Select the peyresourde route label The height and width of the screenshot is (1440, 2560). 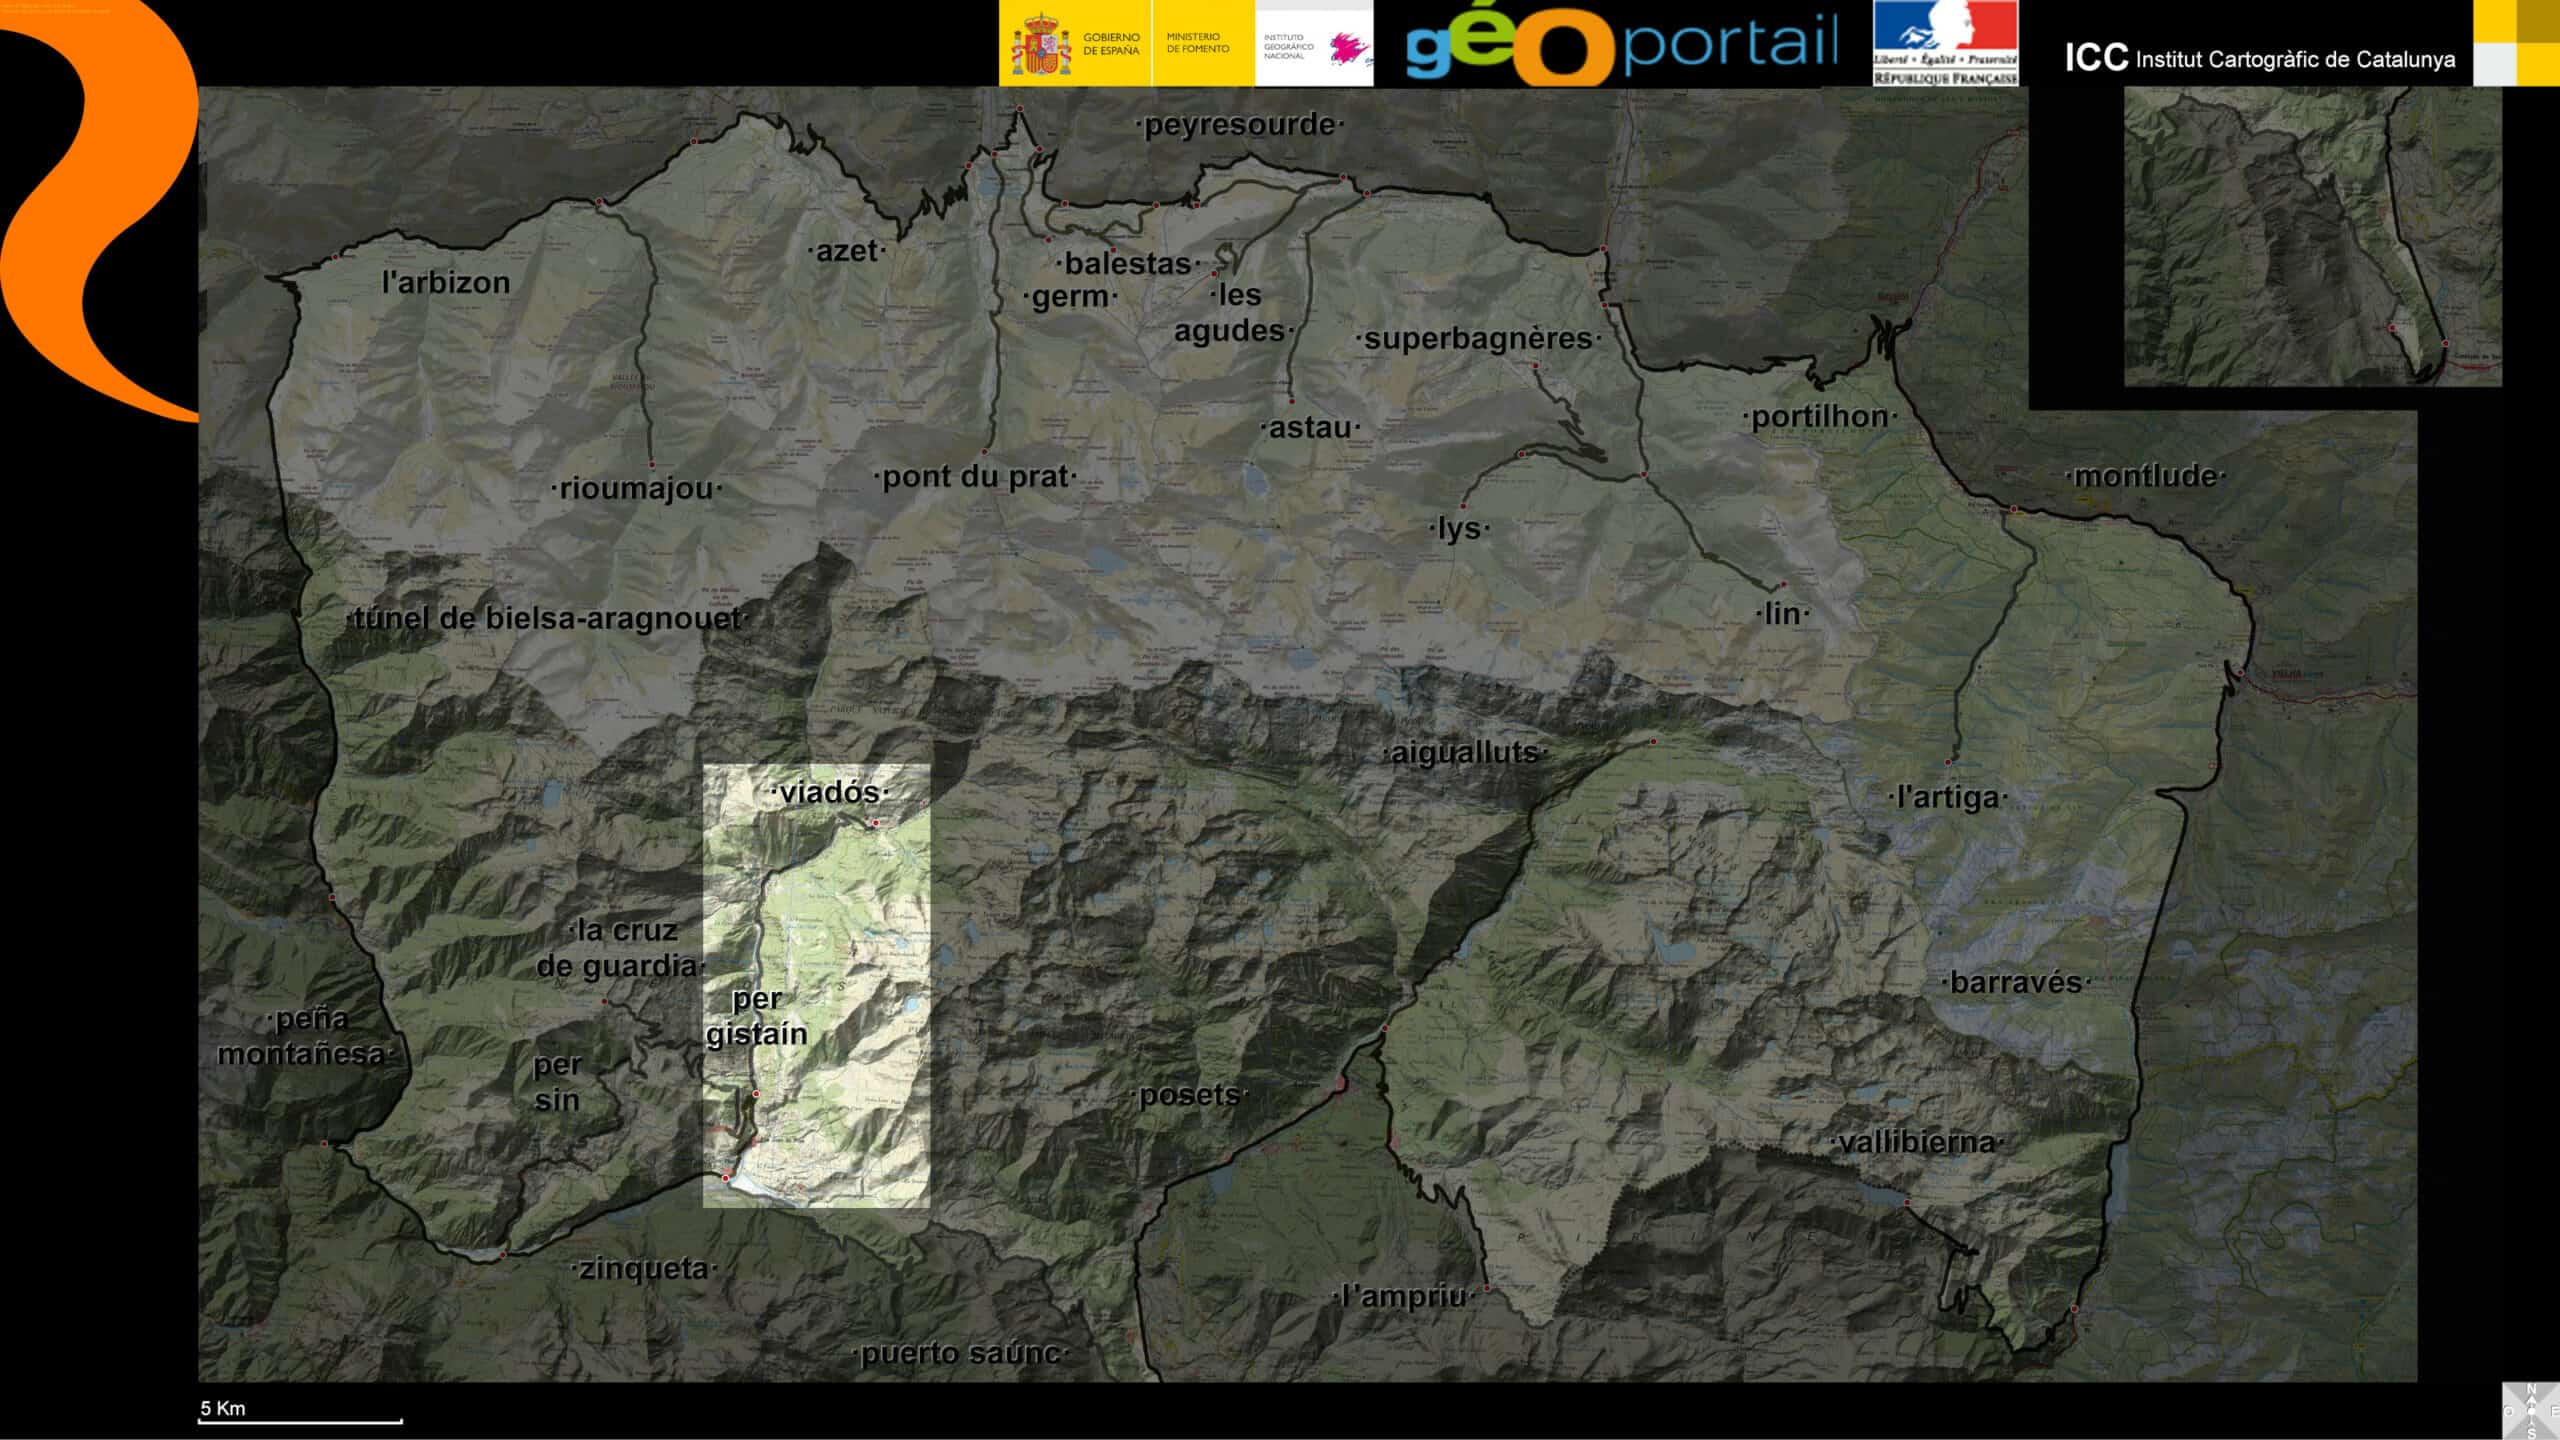[x=1239, y=125]
